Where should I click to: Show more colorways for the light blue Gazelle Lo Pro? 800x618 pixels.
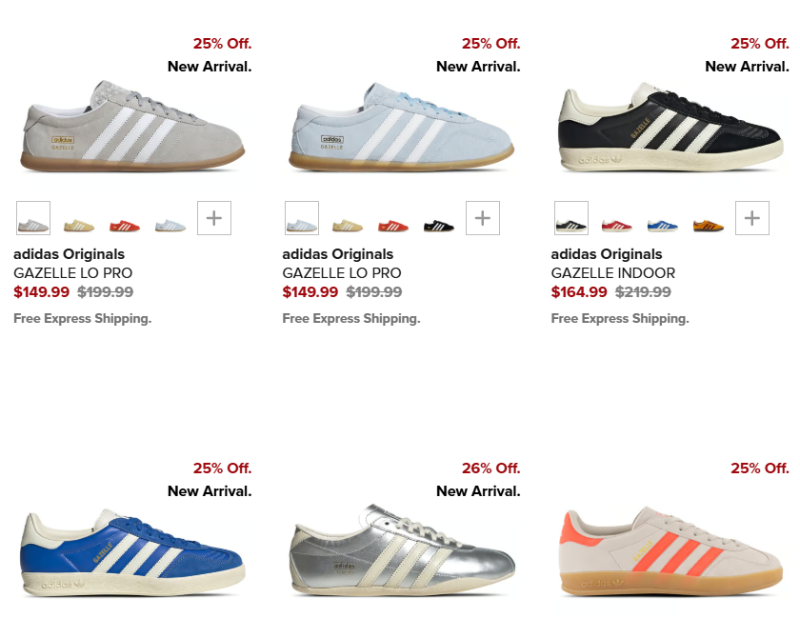coord(483,218)
